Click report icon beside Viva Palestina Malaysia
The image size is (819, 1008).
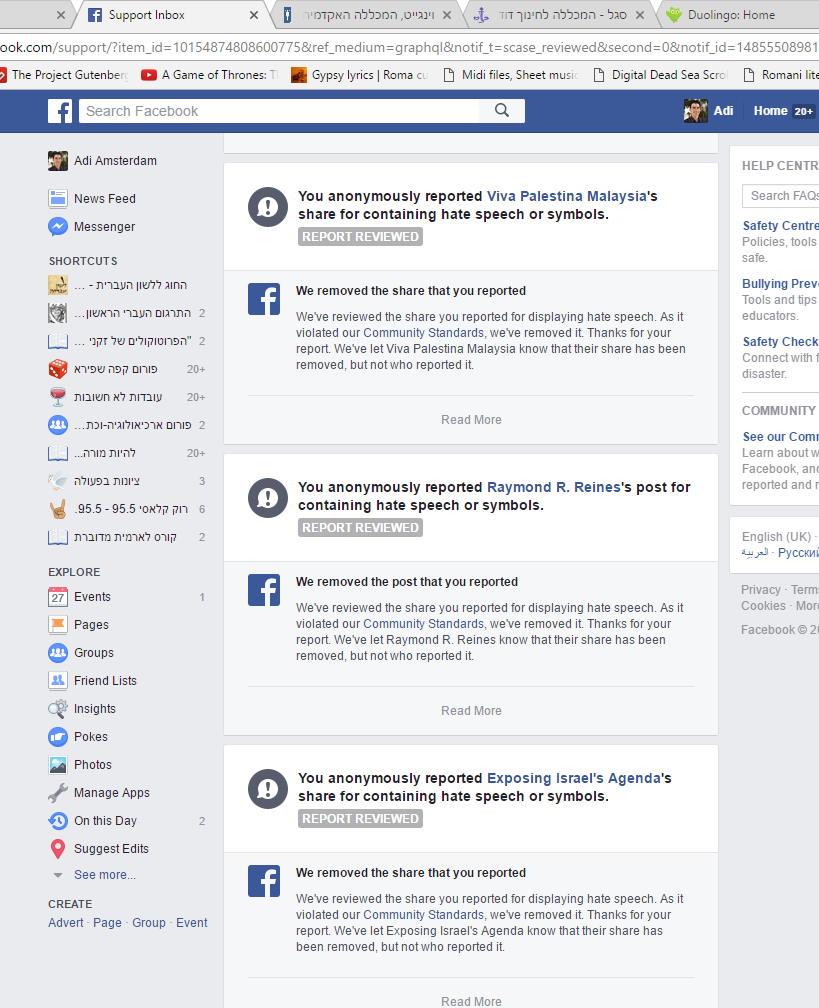point(268,207)
